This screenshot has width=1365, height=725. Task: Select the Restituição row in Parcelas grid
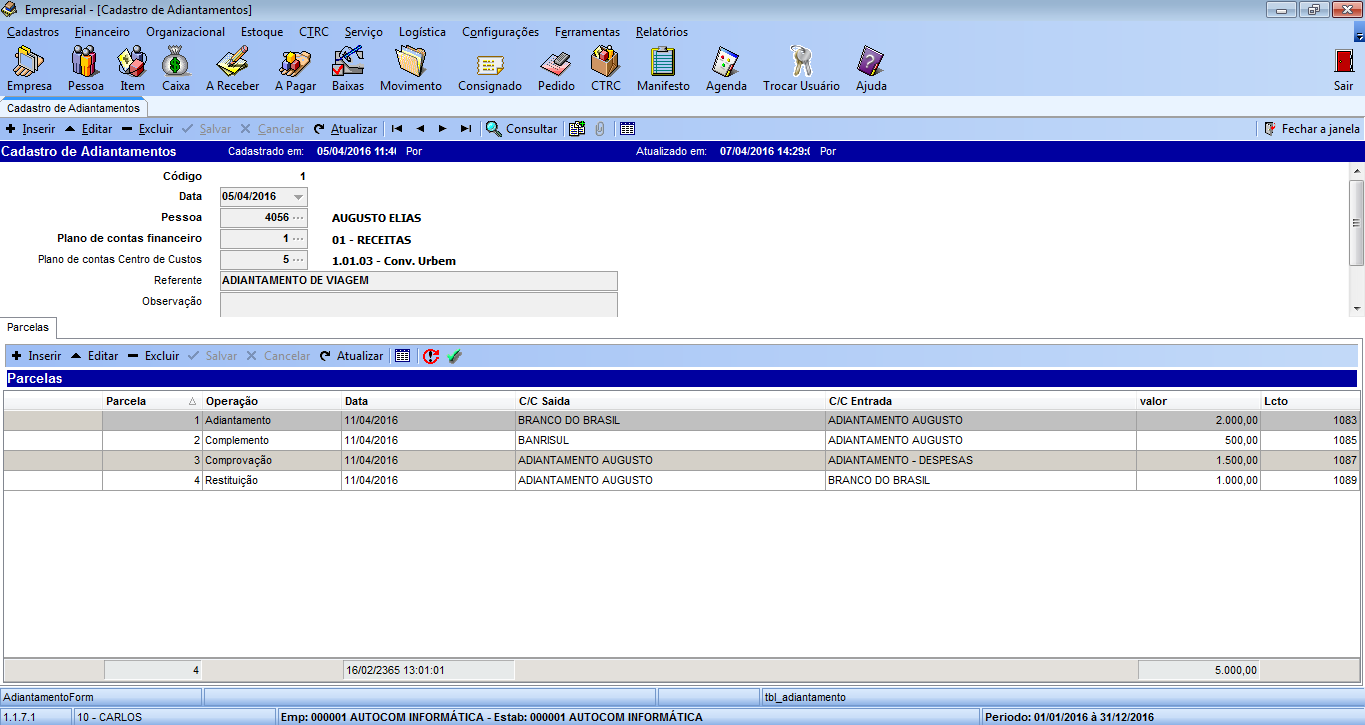pos(232,481)
